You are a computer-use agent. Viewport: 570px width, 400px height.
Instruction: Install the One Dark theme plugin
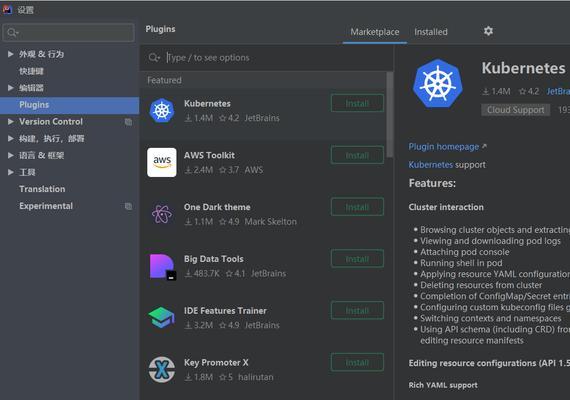tap(357, 207)
